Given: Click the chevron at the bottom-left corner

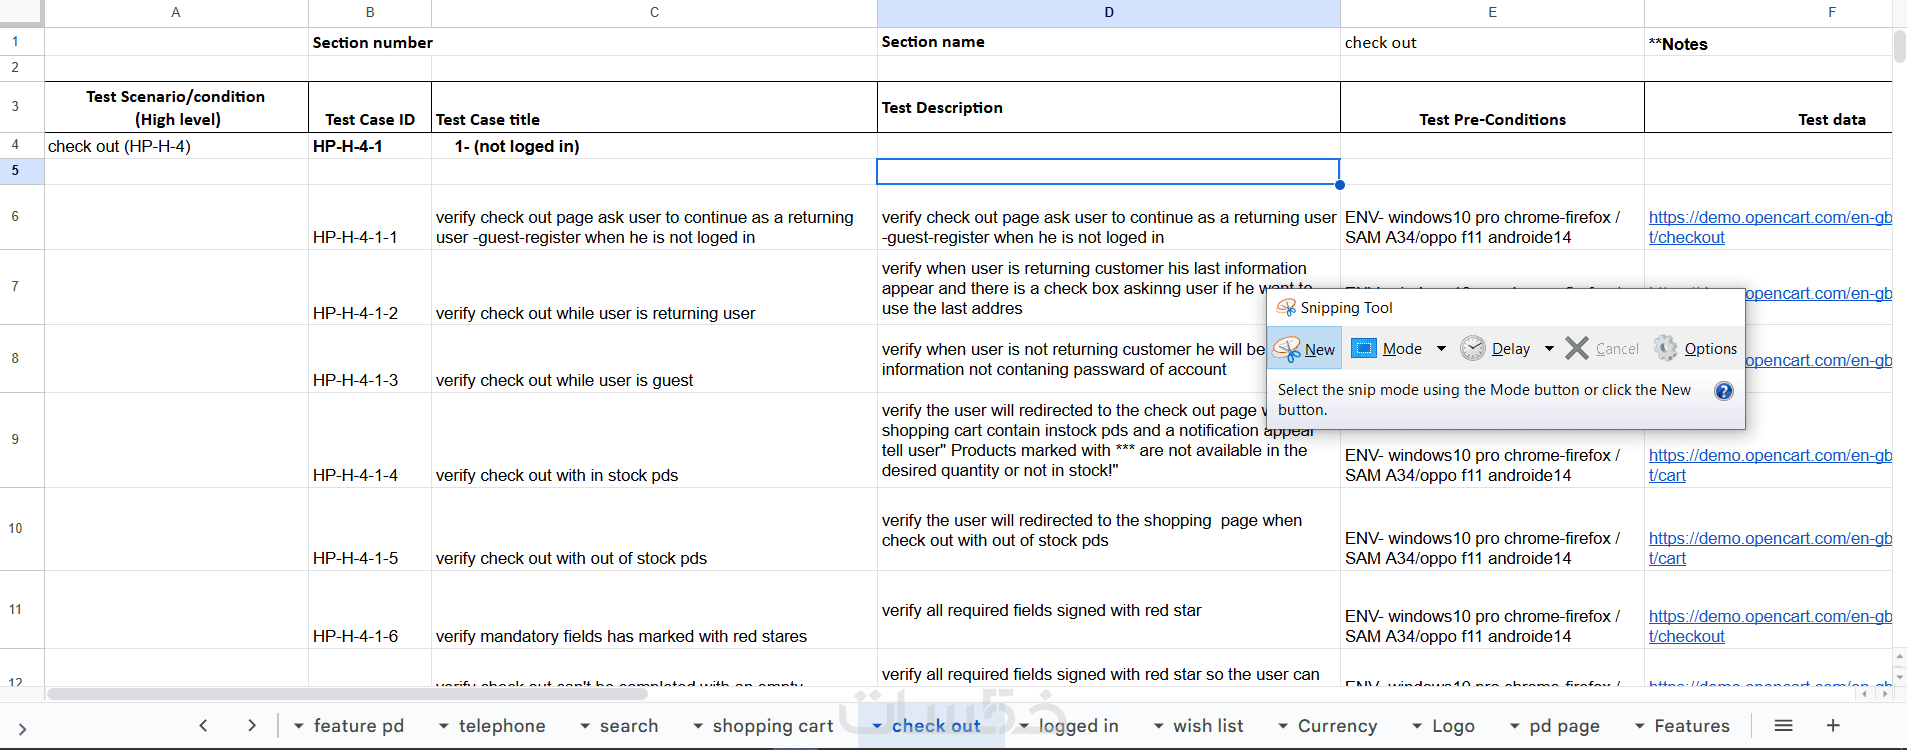Looking at the screenshot, I should pos(22,730).
